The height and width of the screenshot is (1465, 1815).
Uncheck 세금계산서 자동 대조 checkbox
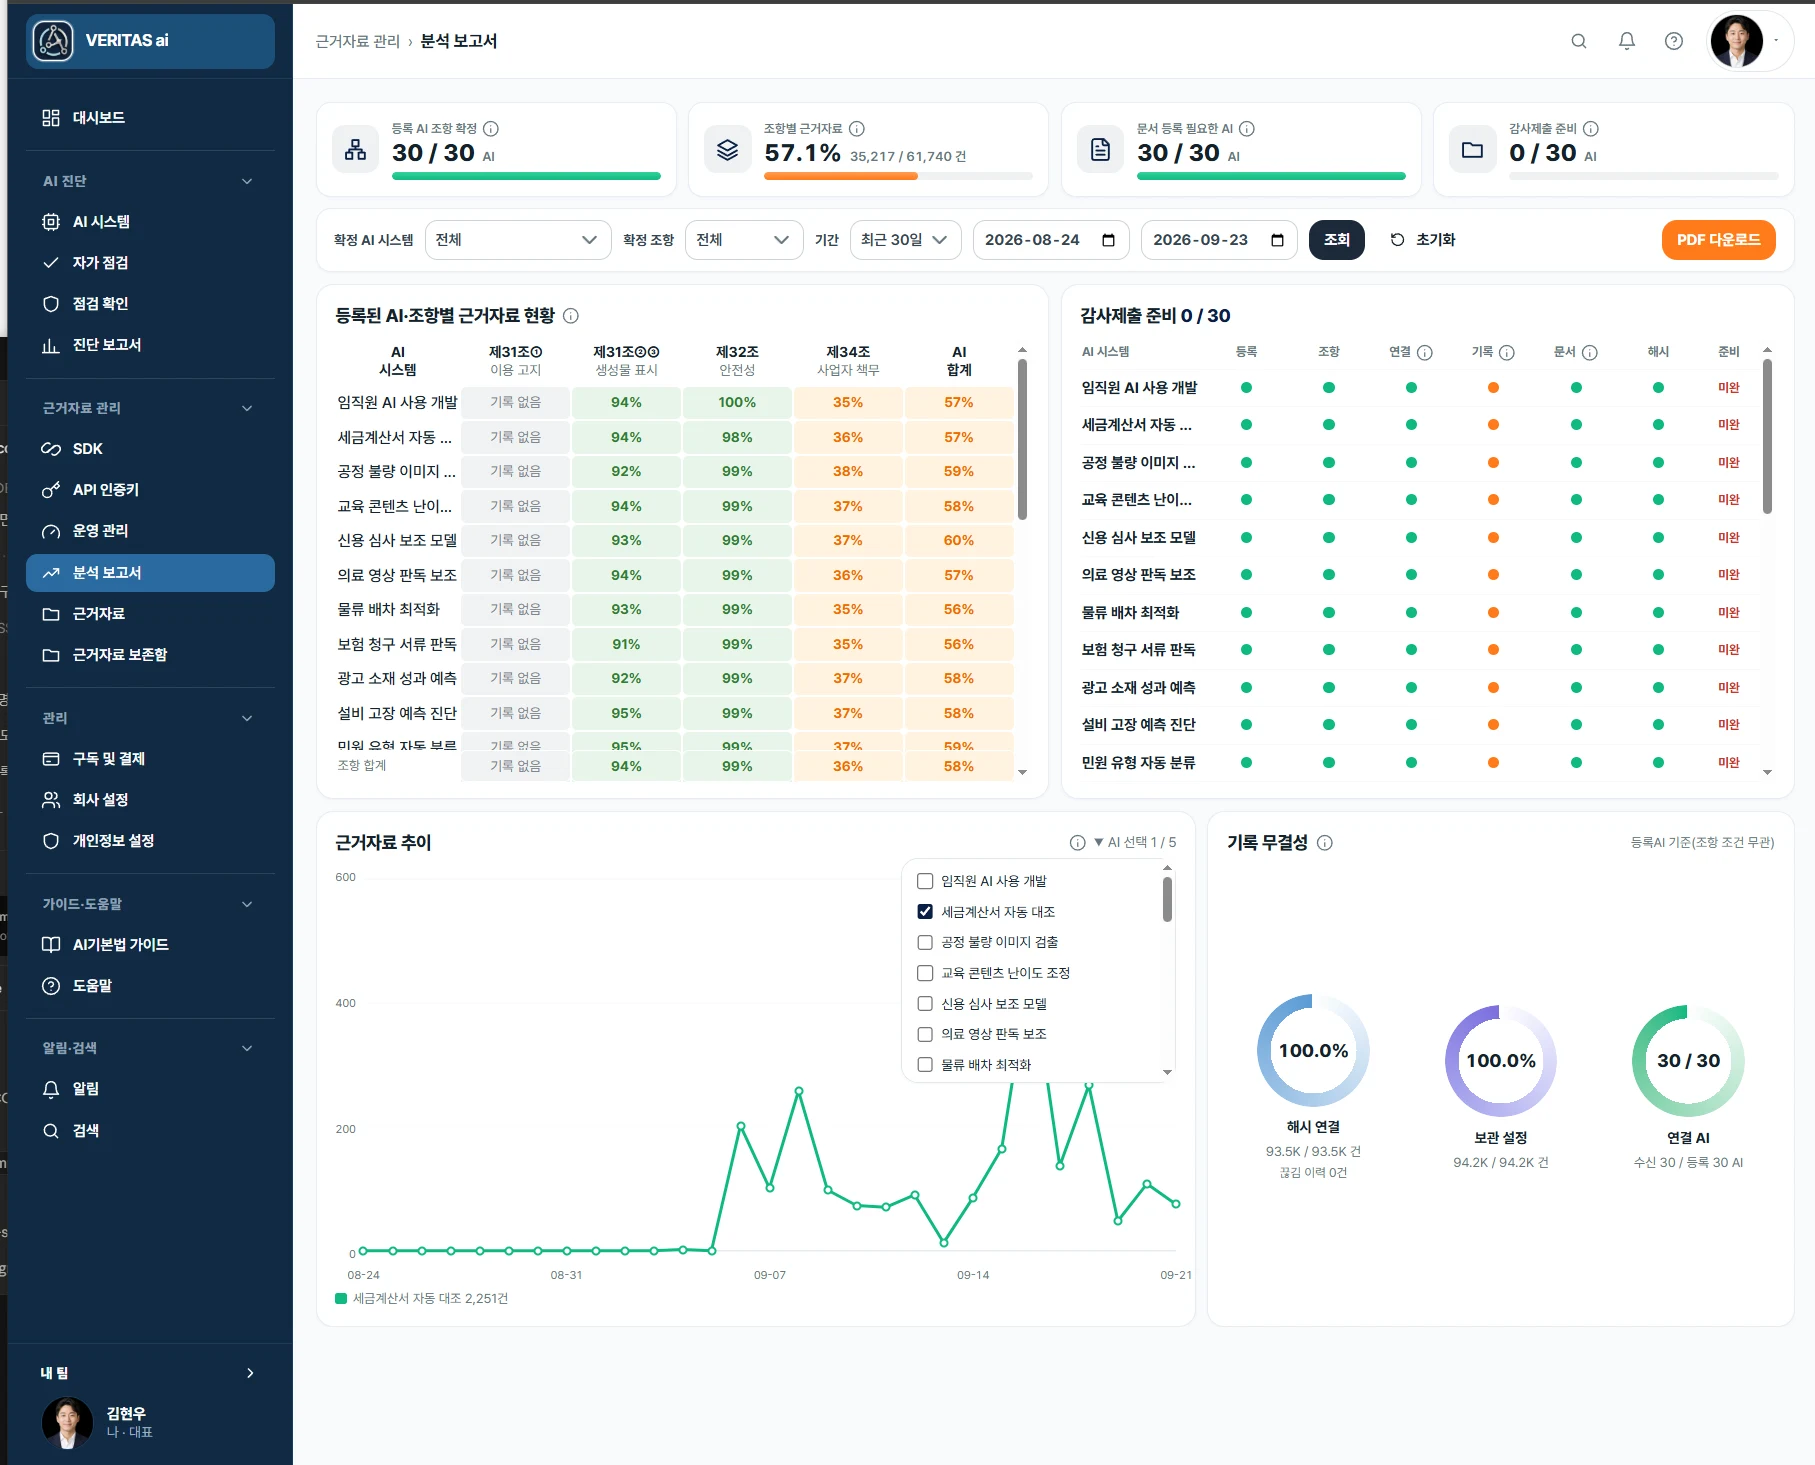click(x=925, y=912)
